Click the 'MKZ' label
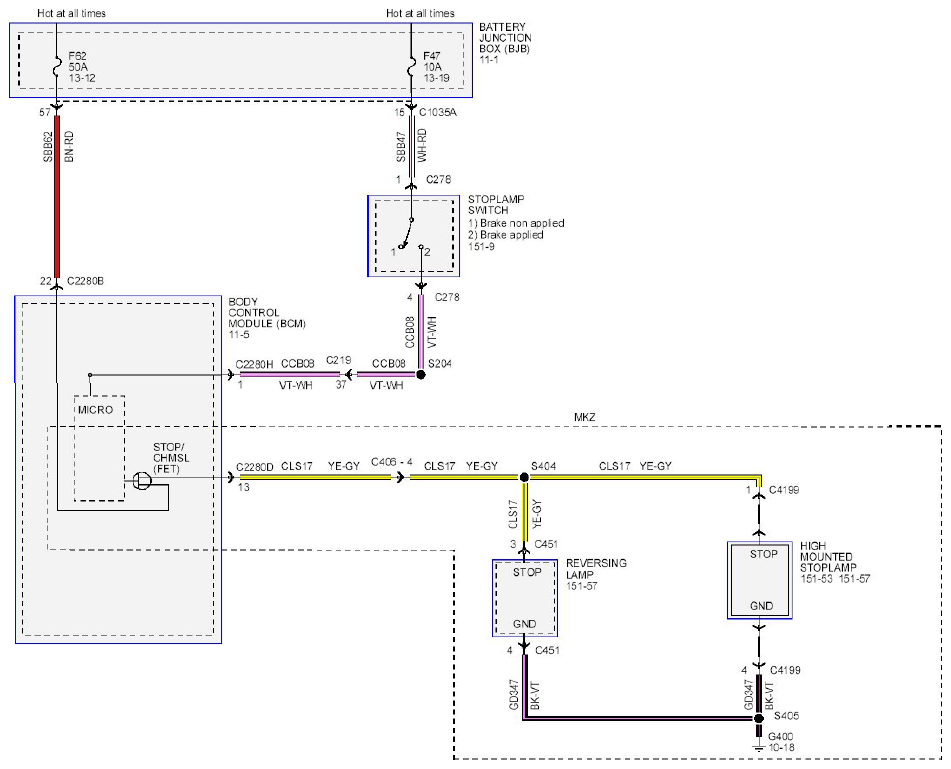The height and width of the screenshot is (769, 951). [585, 417]
